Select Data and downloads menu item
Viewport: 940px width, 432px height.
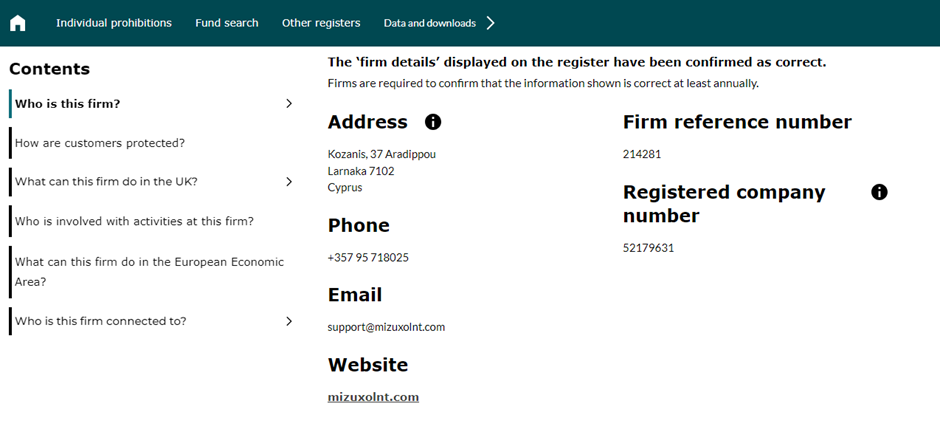429,23
